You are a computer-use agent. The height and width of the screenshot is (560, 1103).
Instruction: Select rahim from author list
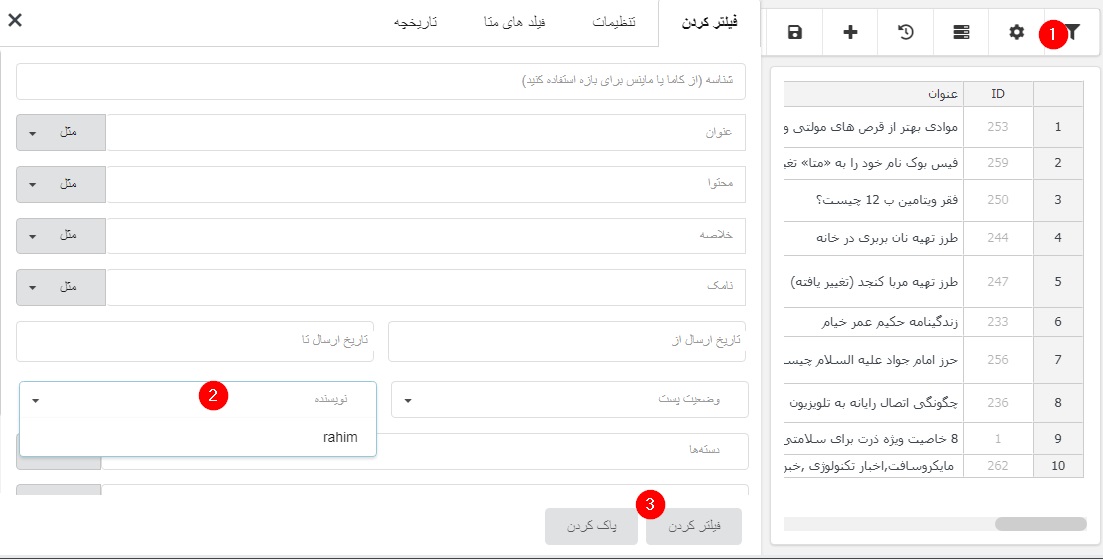point(340,437)
